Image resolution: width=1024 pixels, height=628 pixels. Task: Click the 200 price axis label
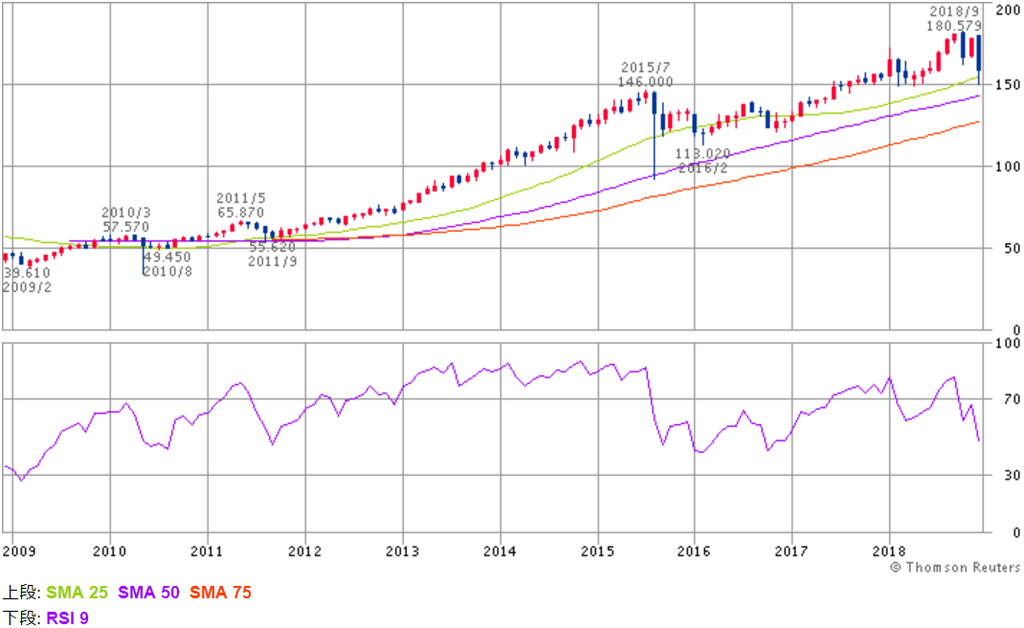point(1008,10)
